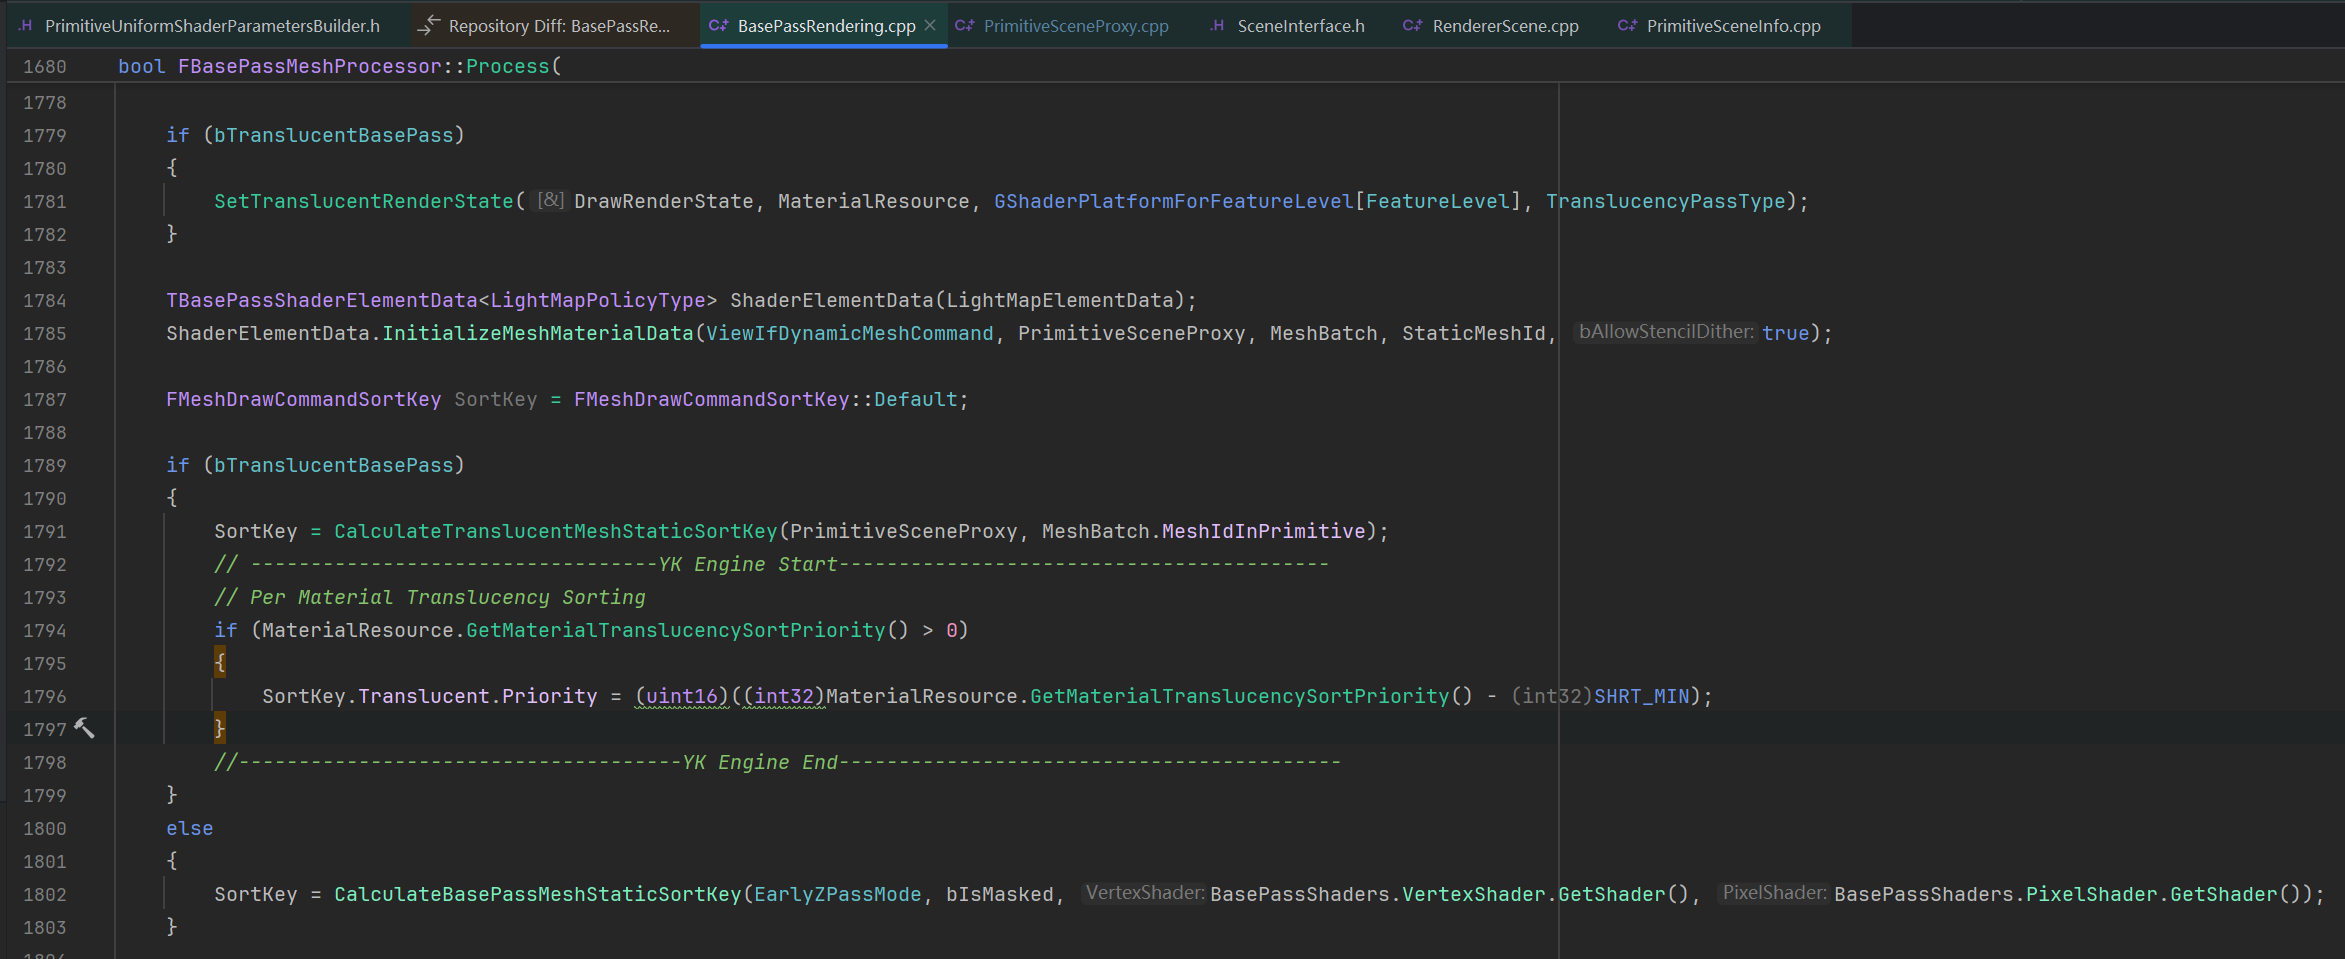Click the PixelShader parameter hint on line 1802
This screenshot has width=2345, height=959.
pyautogui.click(x=1774, y=893)
